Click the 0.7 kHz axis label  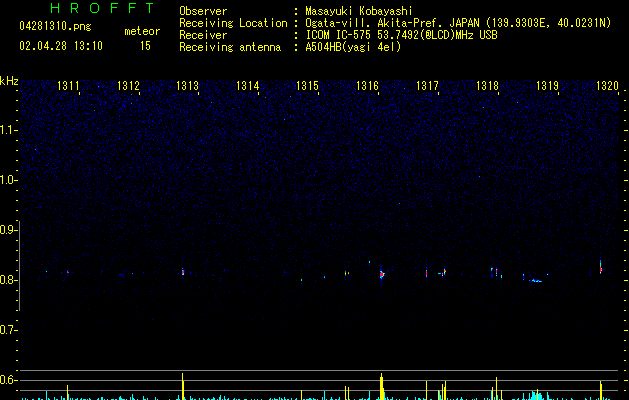pos(8,330)
